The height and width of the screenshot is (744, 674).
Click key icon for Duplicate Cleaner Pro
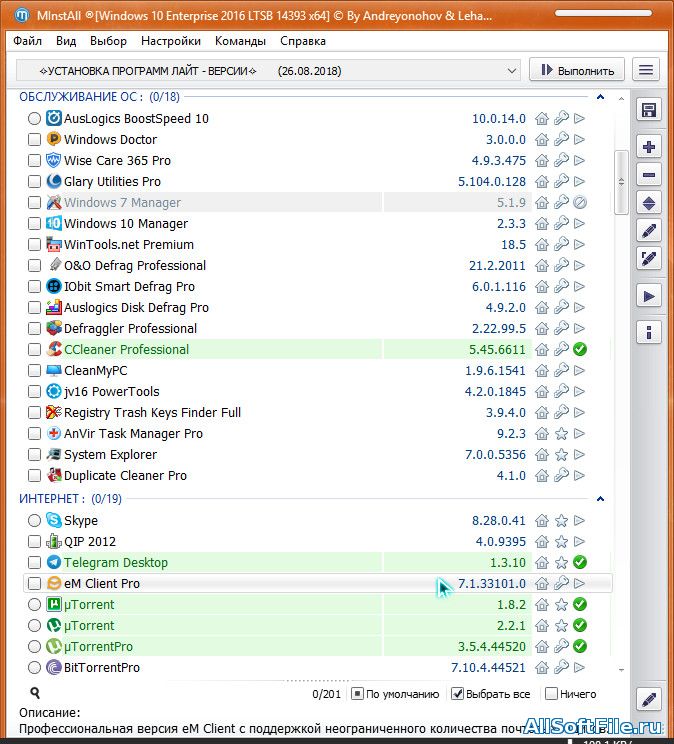click(562, 475)
